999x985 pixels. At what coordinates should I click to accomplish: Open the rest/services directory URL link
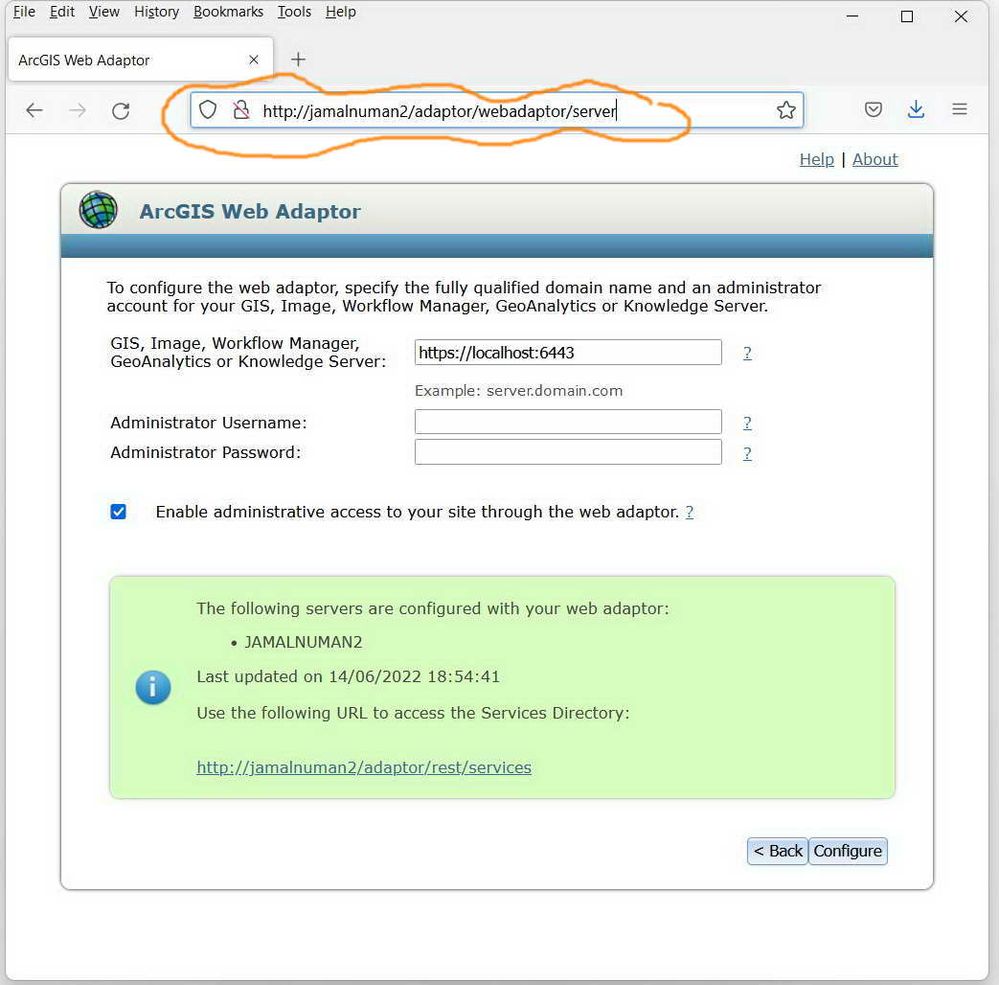pos(364,767)
